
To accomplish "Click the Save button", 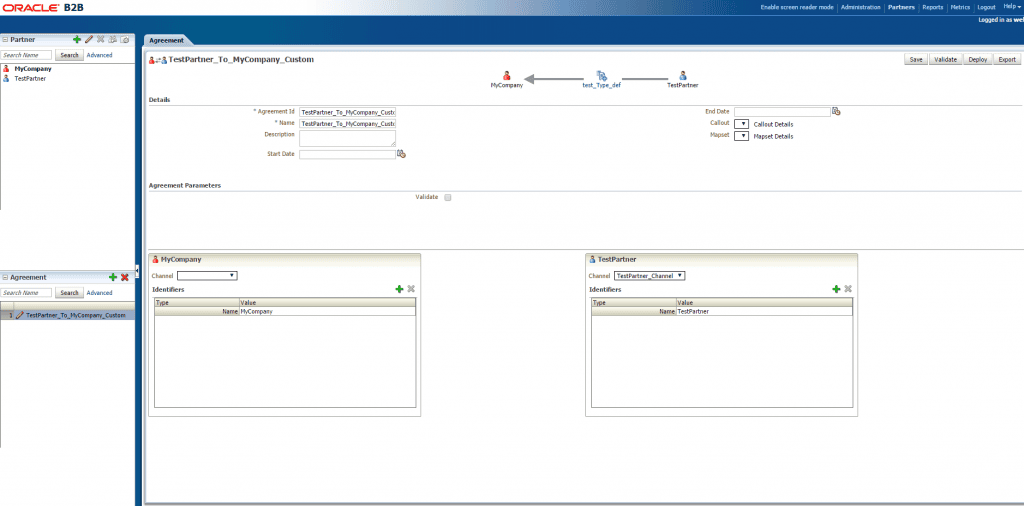I will (x=916, y=59).
